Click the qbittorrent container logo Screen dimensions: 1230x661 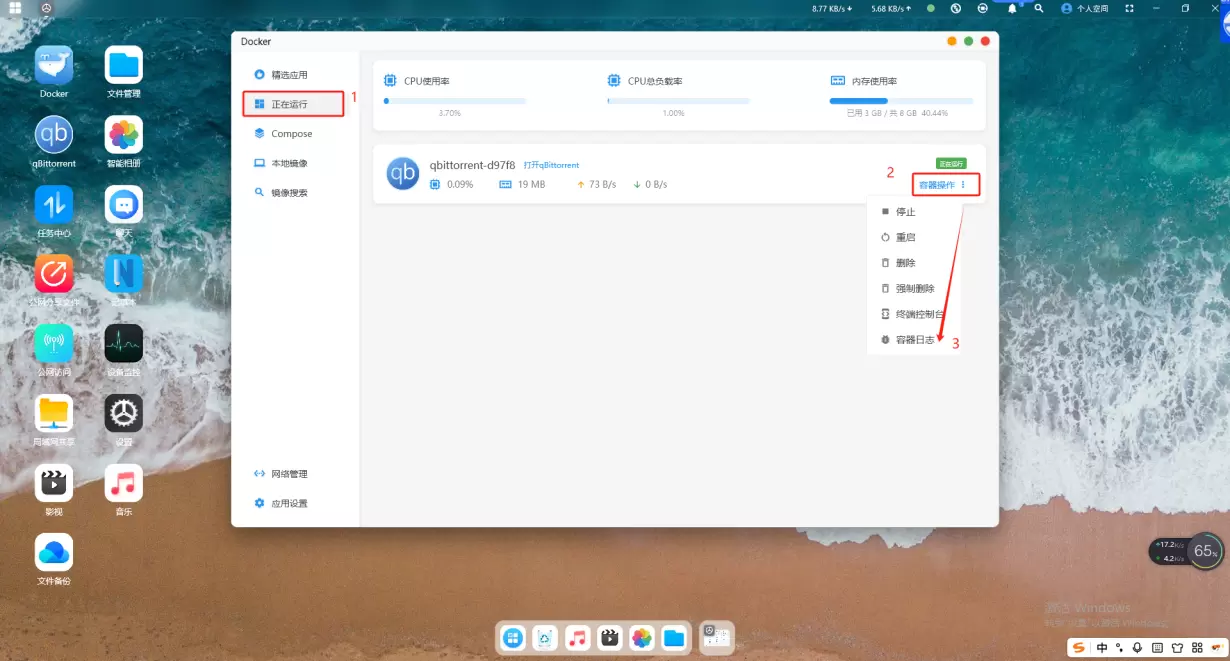[402, 174]
